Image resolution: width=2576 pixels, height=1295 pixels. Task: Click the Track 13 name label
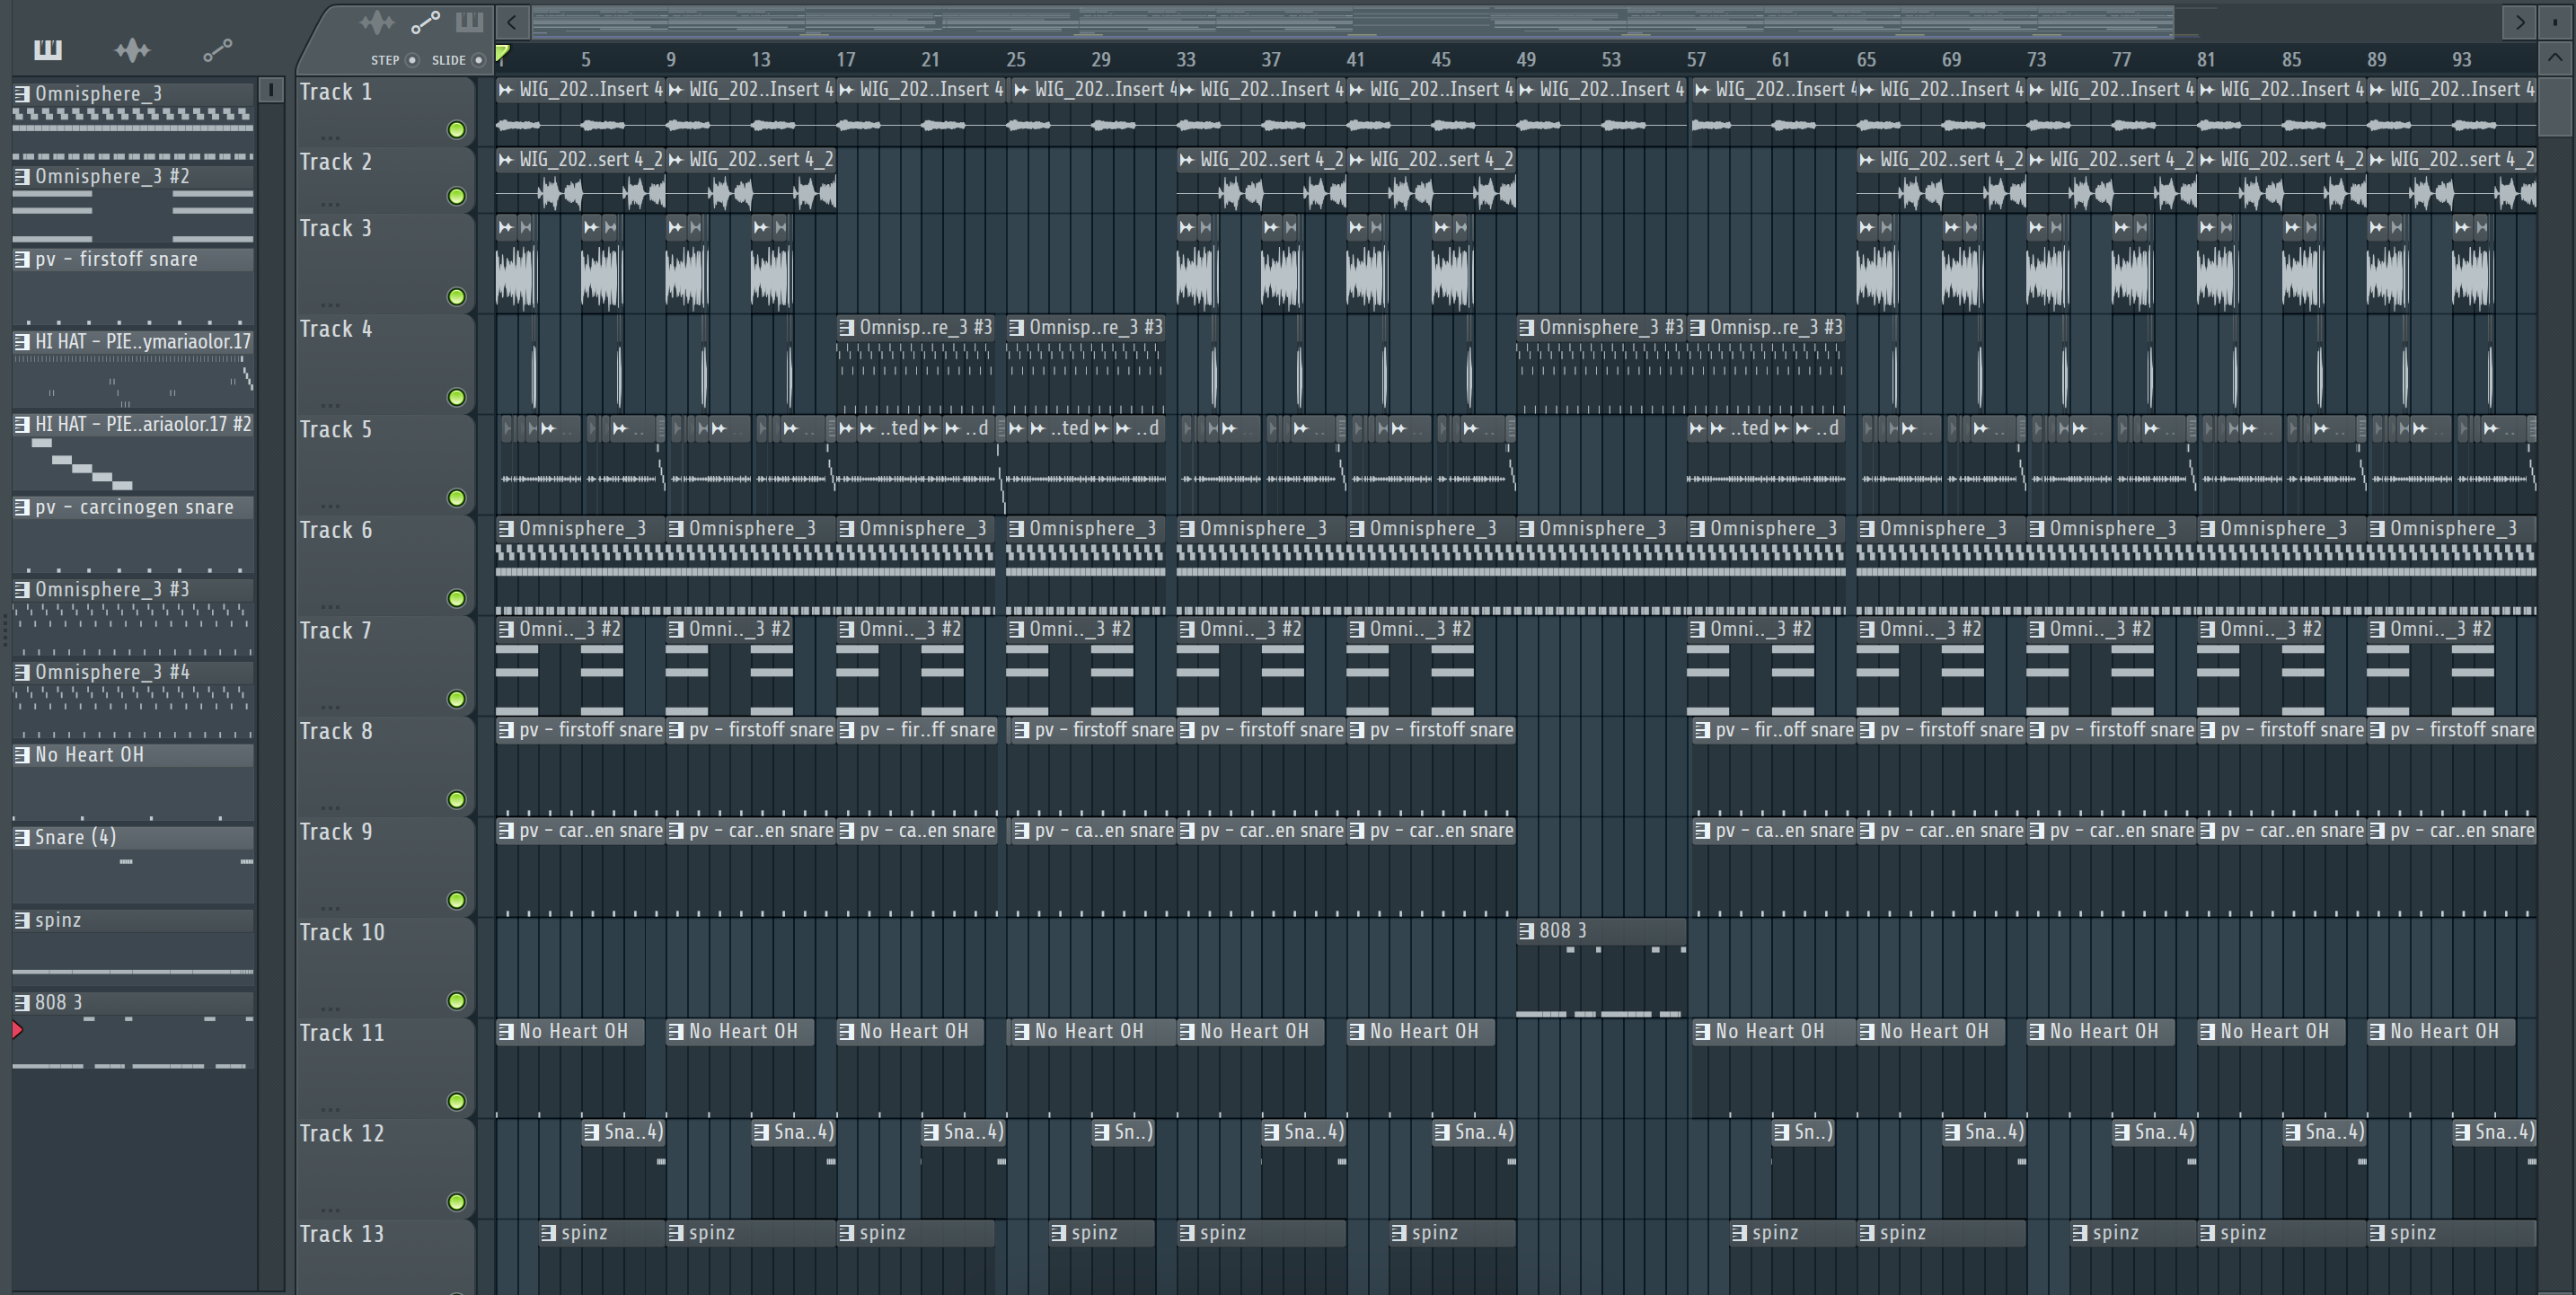pyautogui.click(x=342, y=1234)
